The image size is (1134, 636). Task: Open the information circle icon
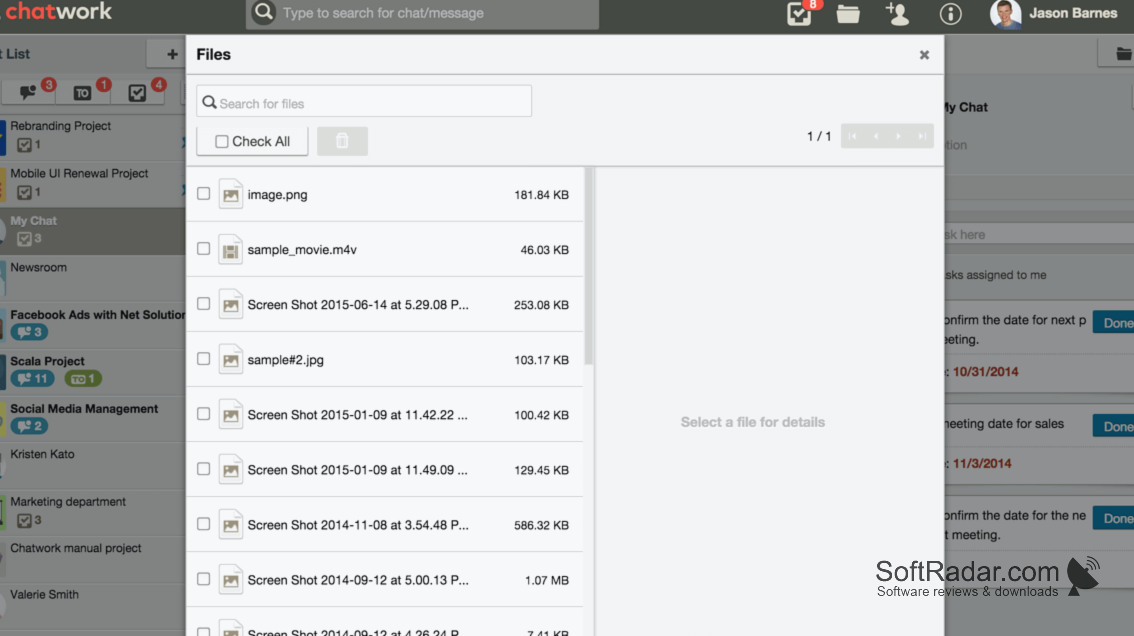coord(950,14)
